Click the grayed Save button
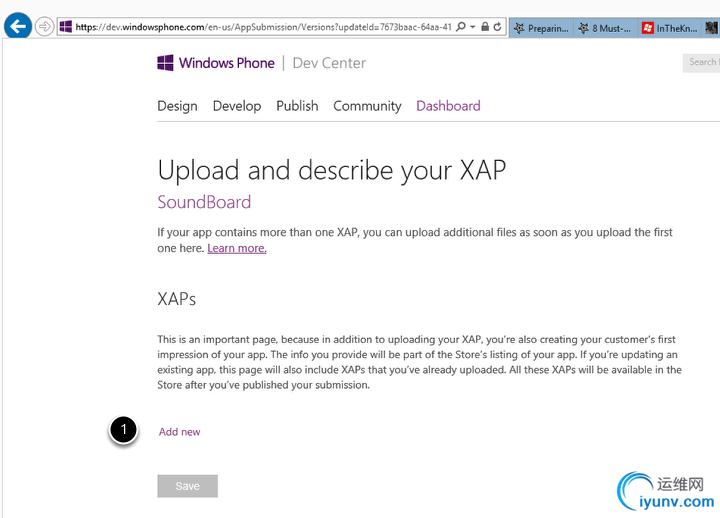This screenshot has height=518, width=720. coord(187,486)
